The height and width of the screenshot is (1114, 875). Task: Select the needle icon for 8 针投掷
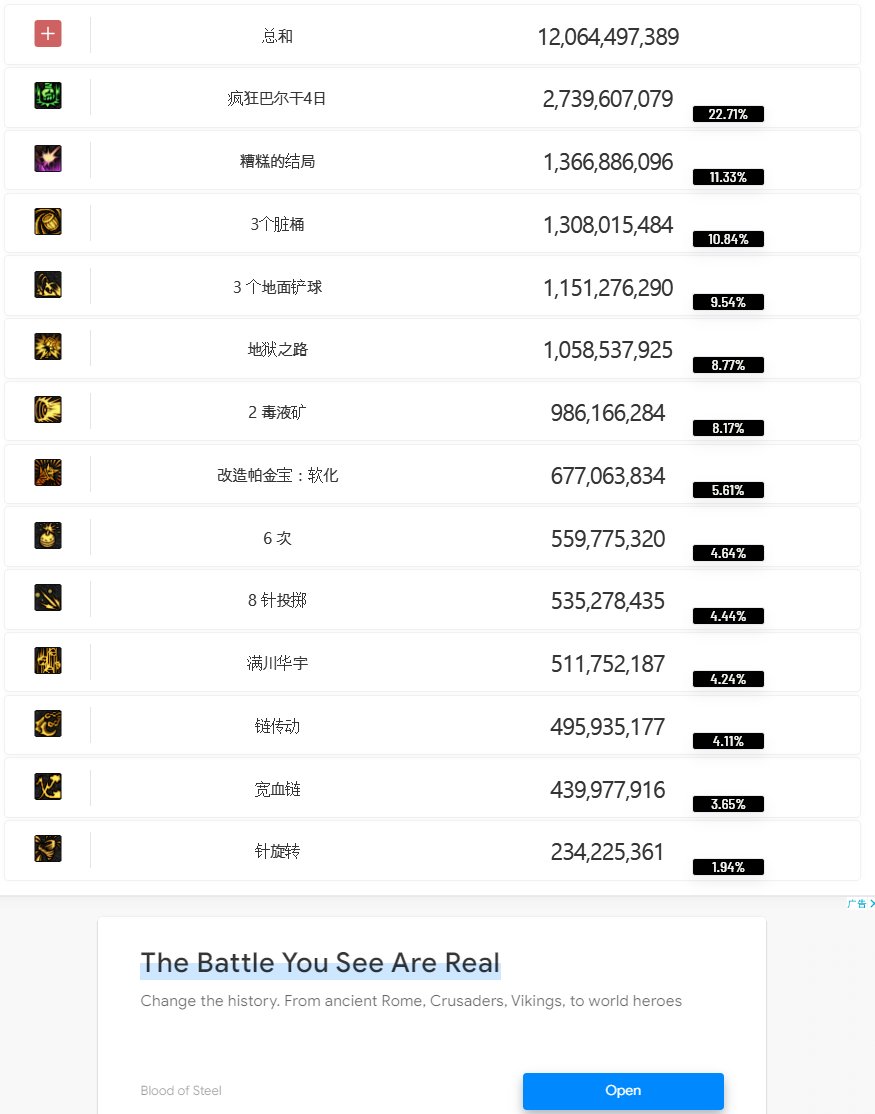[48, 597]
